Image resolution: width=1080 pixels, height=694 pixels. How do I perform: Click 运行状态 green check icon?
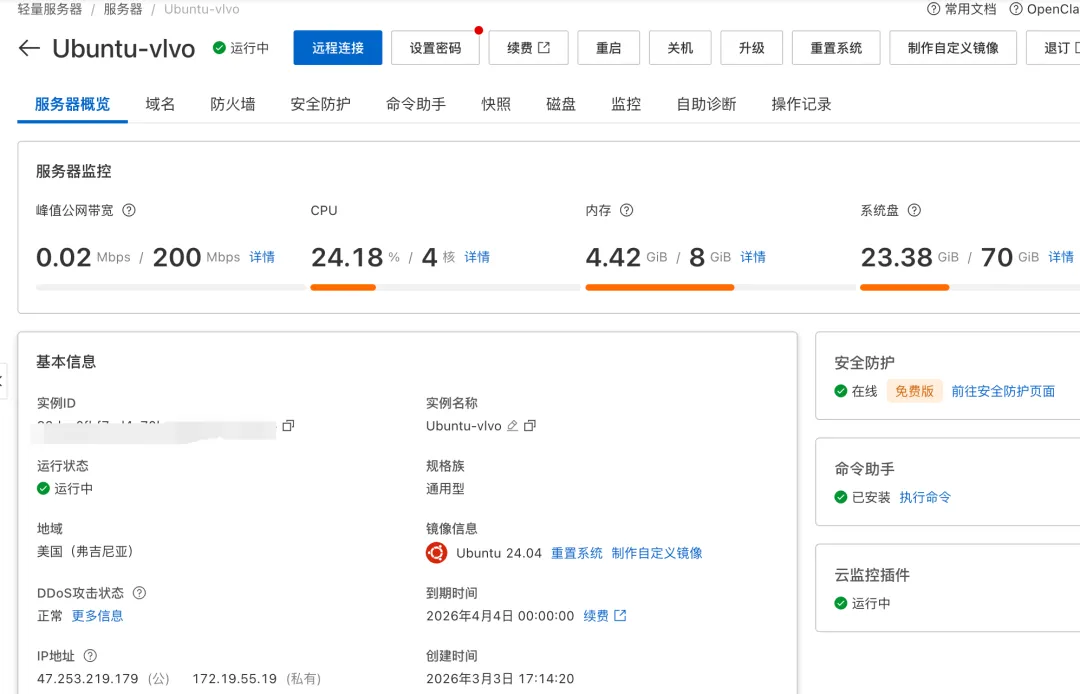click(x=43, y=488)
